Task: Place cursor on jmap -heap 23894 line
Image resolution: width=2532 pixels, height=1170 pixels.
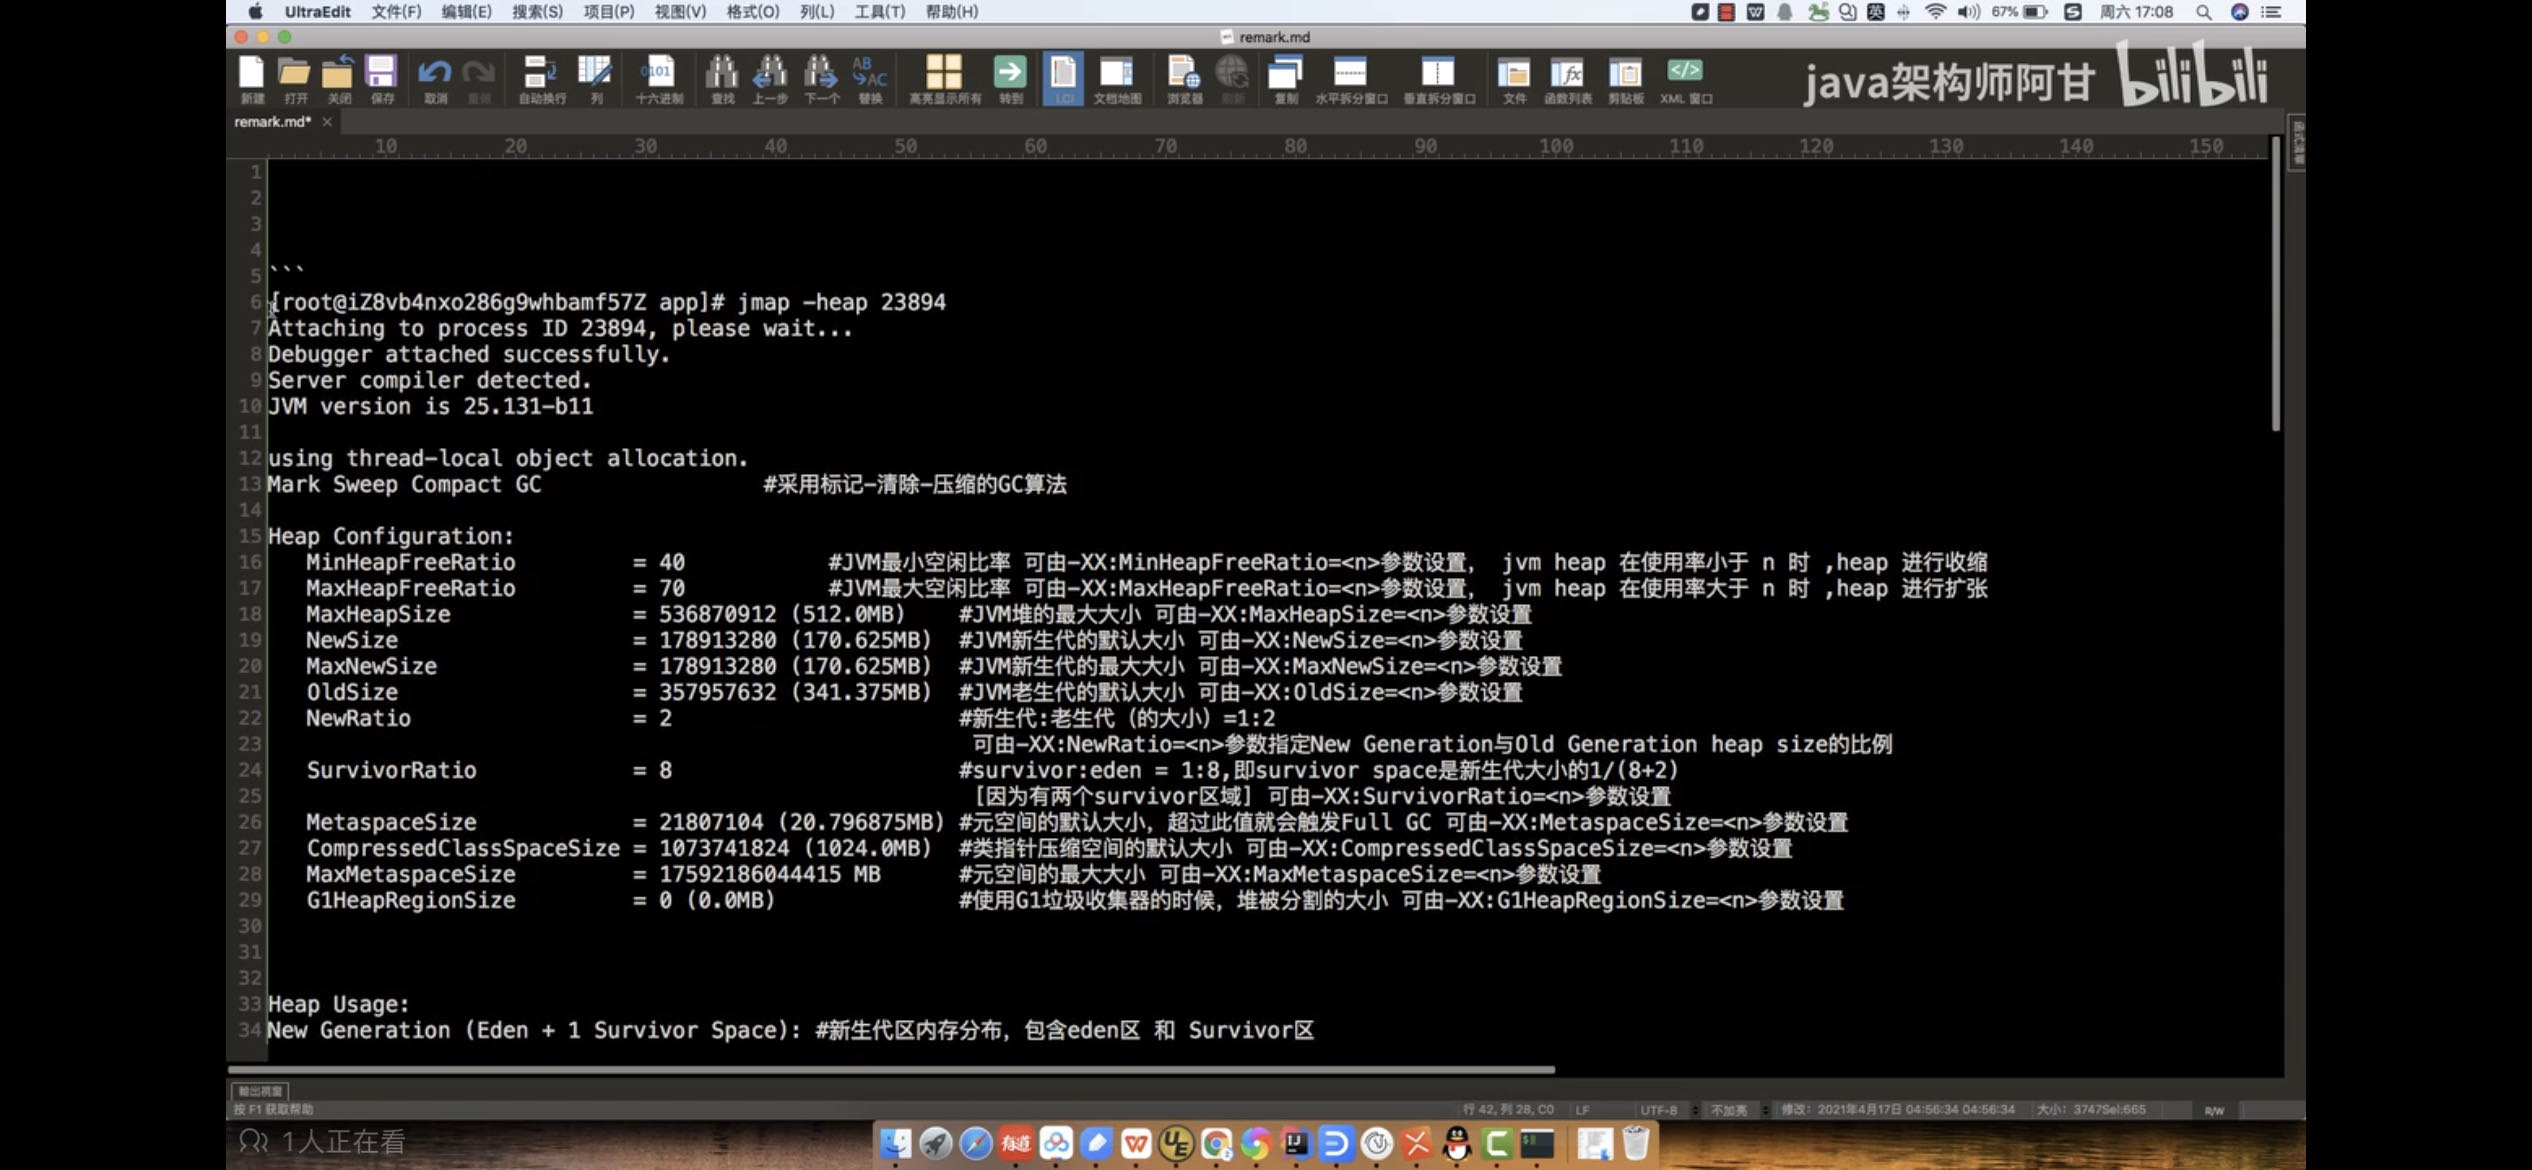Action: [607, 302]
